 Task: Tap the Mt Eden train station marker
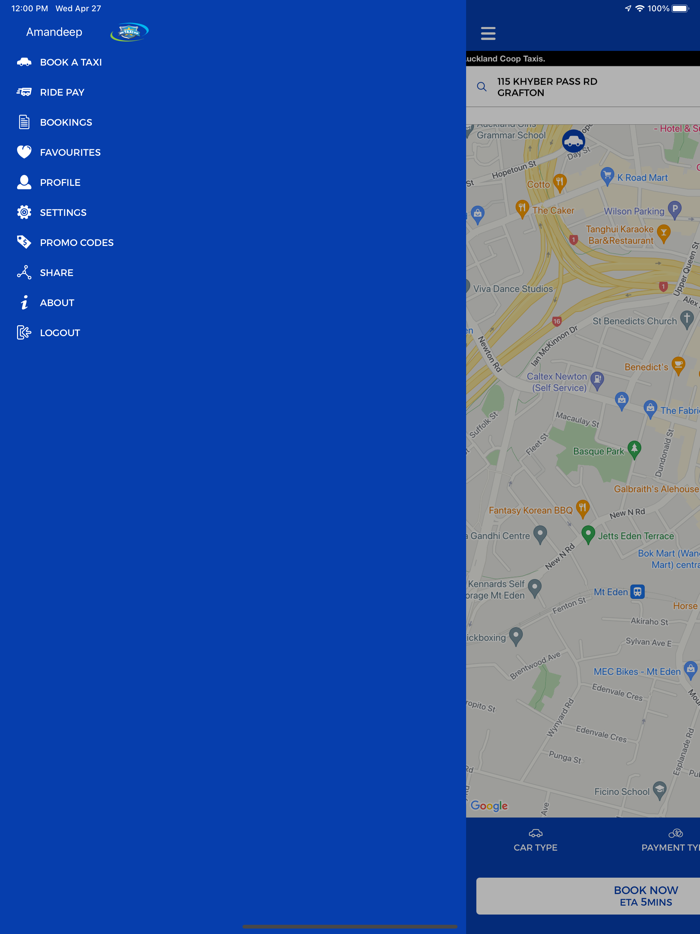(x=637, y=591)
